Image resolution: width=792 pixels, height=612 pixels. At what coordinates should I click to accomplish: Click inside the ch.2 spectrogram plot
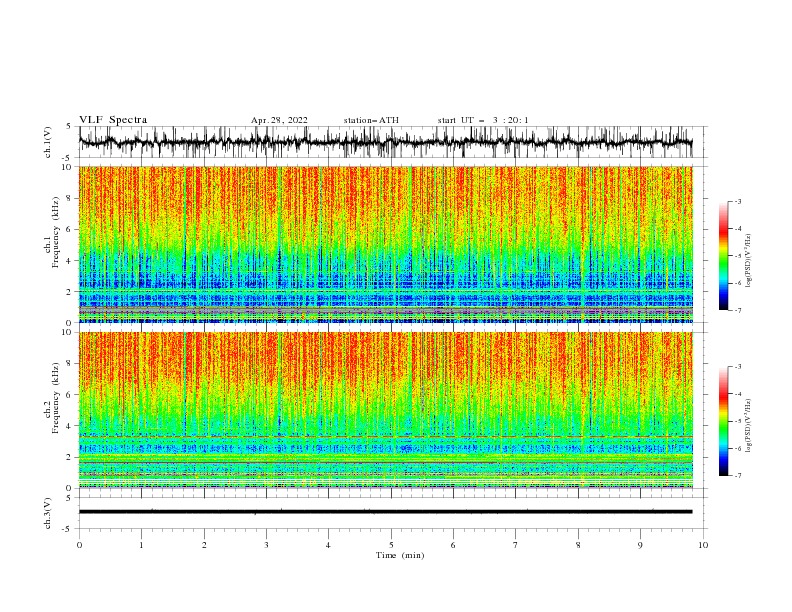coord(385,410)
